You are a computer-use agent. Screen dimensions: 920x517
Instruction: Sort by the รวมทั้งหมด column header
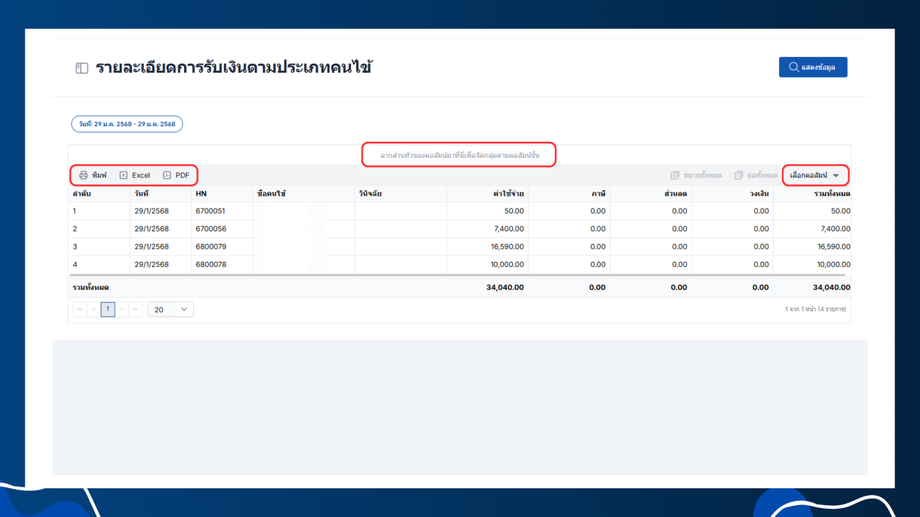point(832,193)
